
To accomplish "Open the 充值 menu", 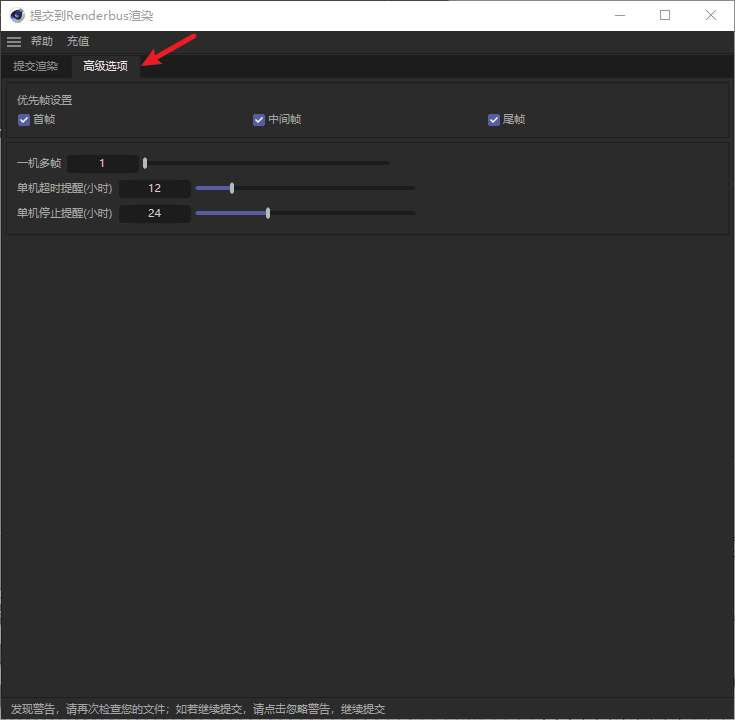I will pyautogui.click(x=78, y=42).
